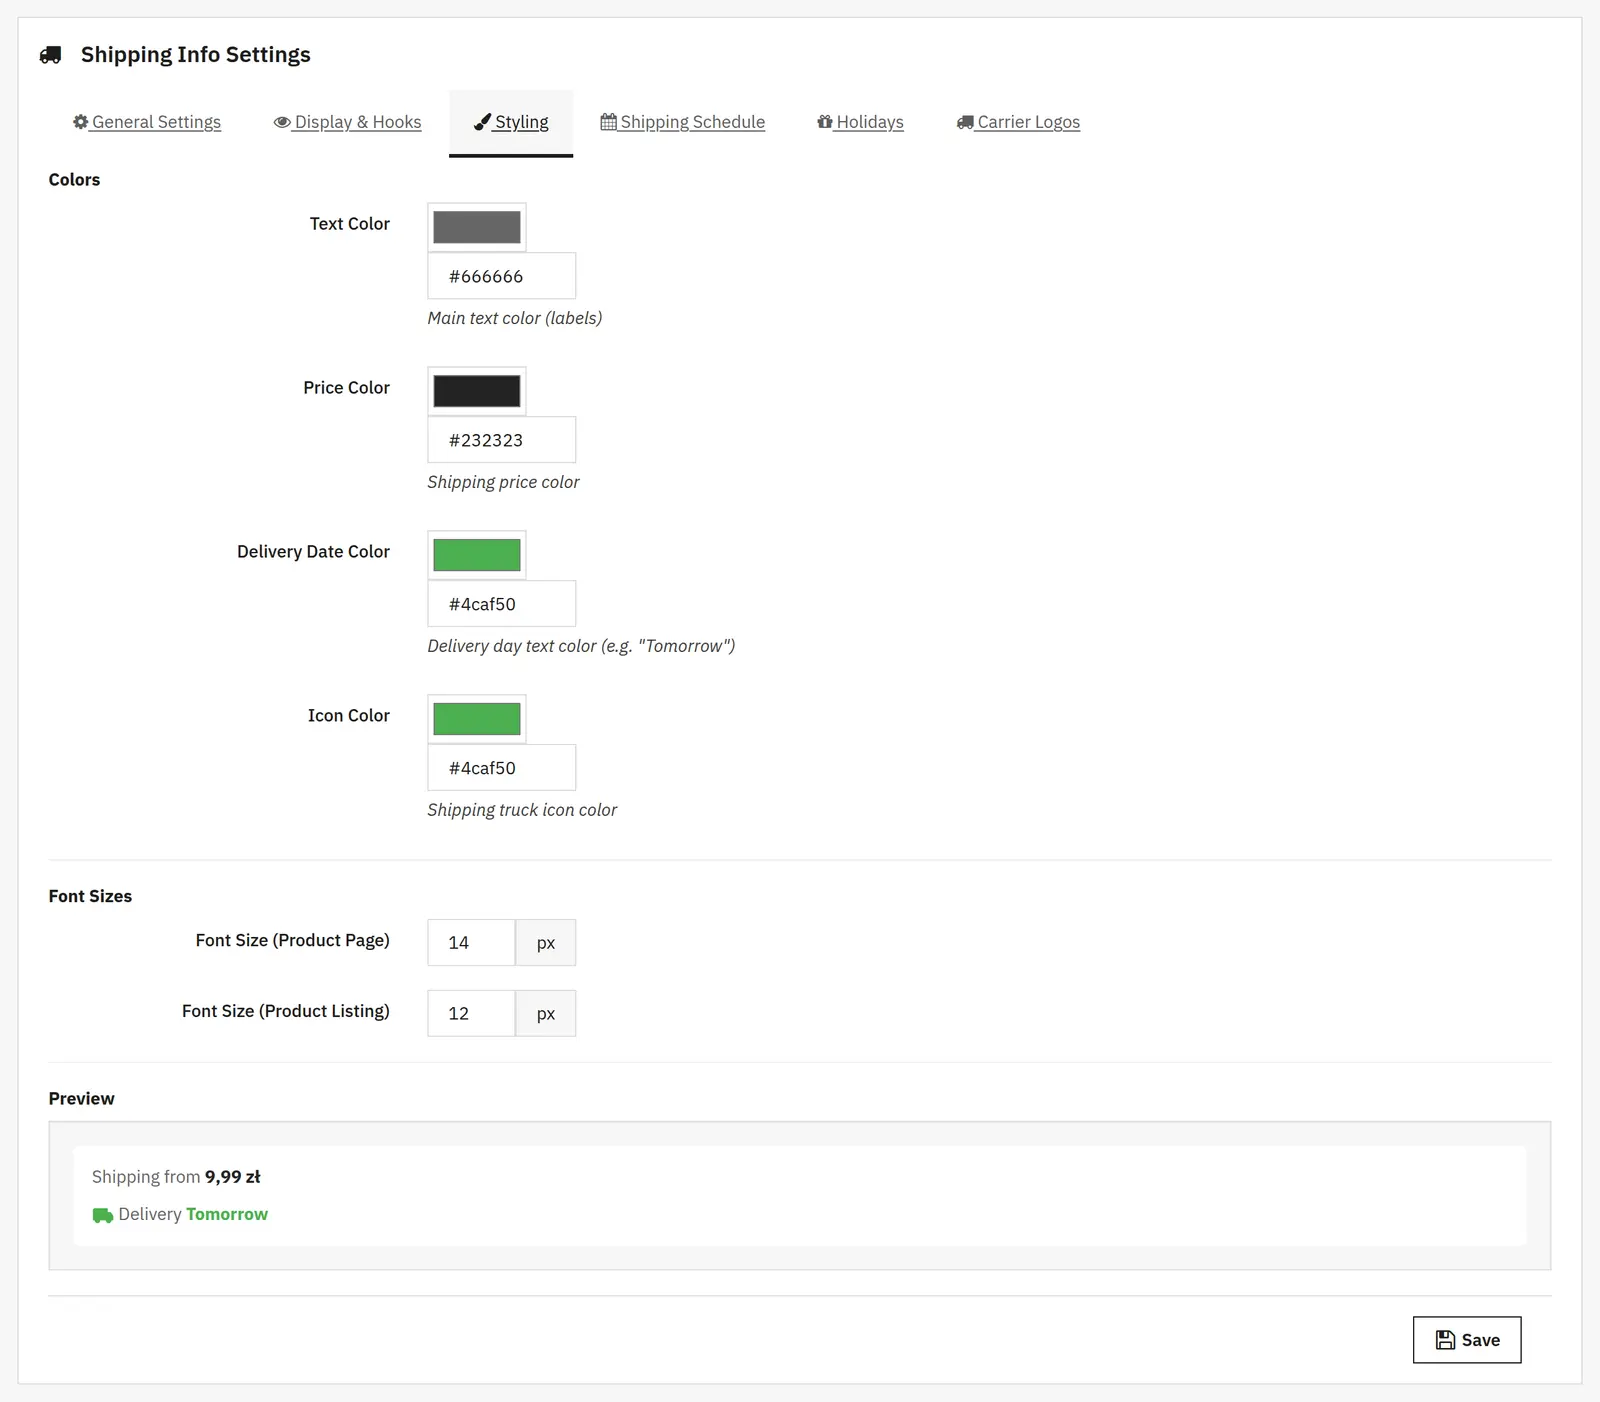Open the Text Color gray swatch
1600x1402 pixels.
point(477,227)
